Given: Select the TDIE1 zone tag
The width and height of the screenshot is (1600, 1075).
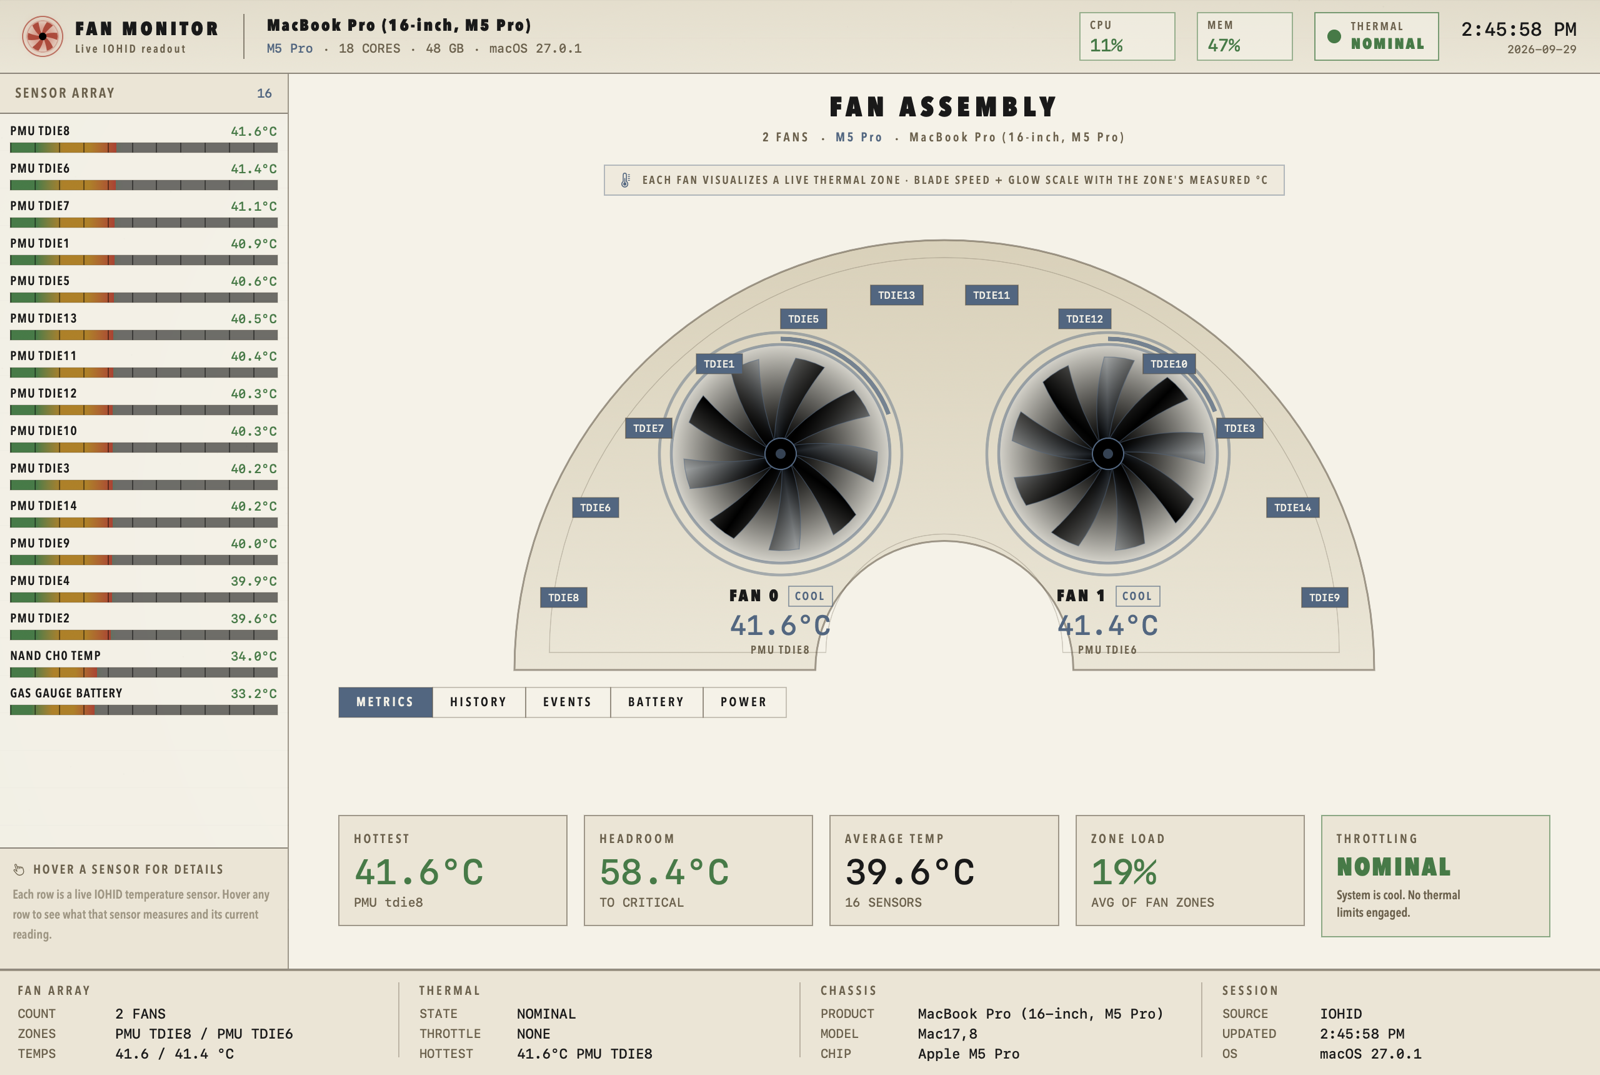Looking at the screenshot, I should point(719,364).
